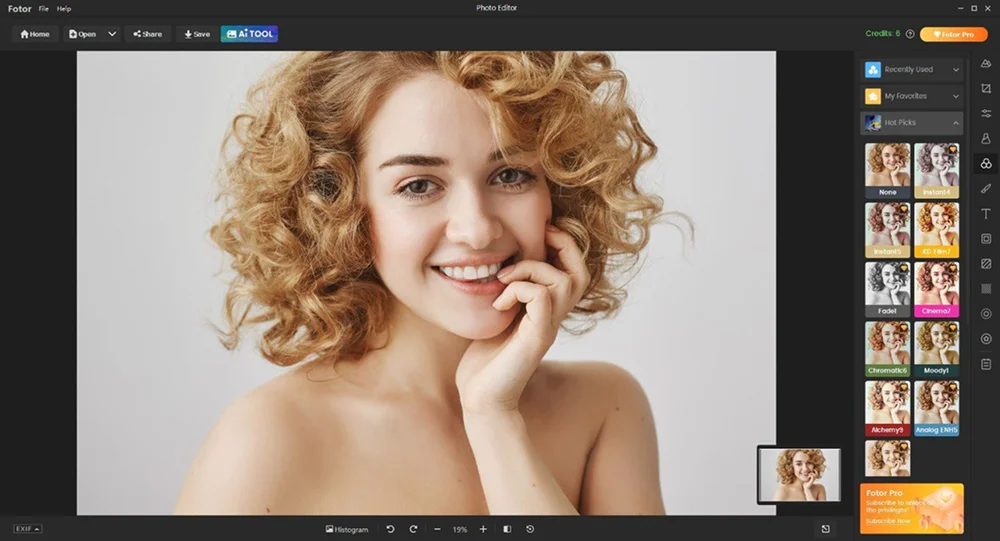Open the File menu
The height and width of the screenshot is (541, 1000).
[x=44, y=8]
